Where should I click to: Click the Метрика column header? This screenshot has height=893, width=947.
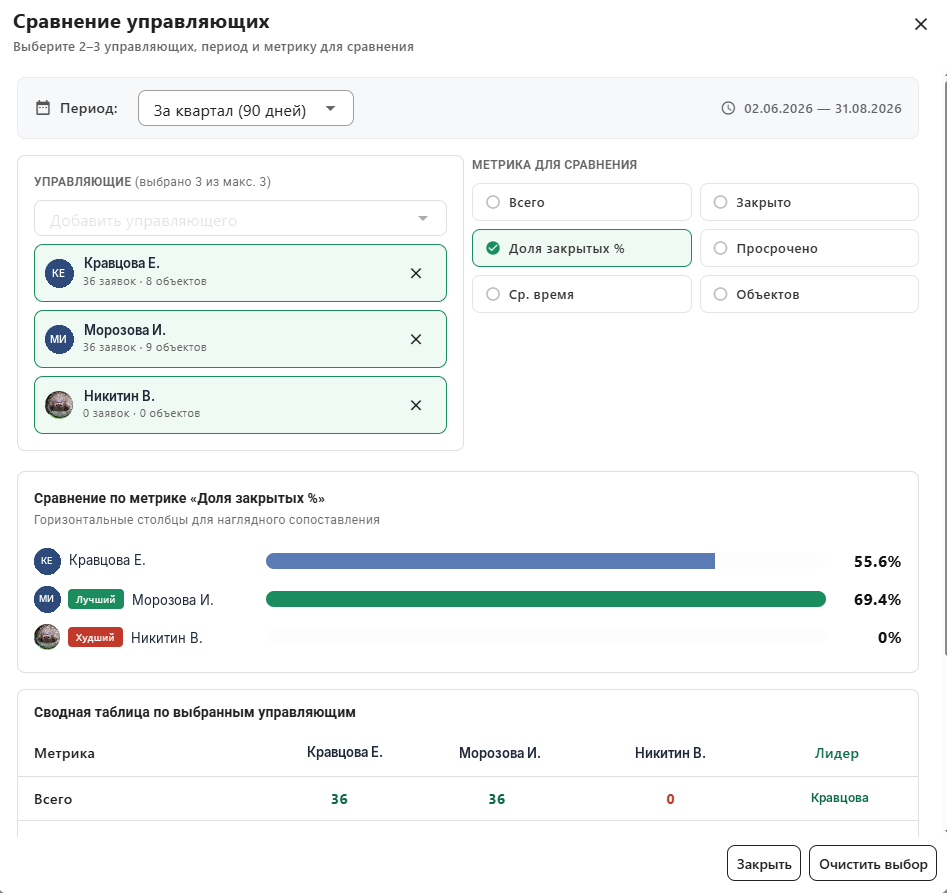tap(64, 753)
